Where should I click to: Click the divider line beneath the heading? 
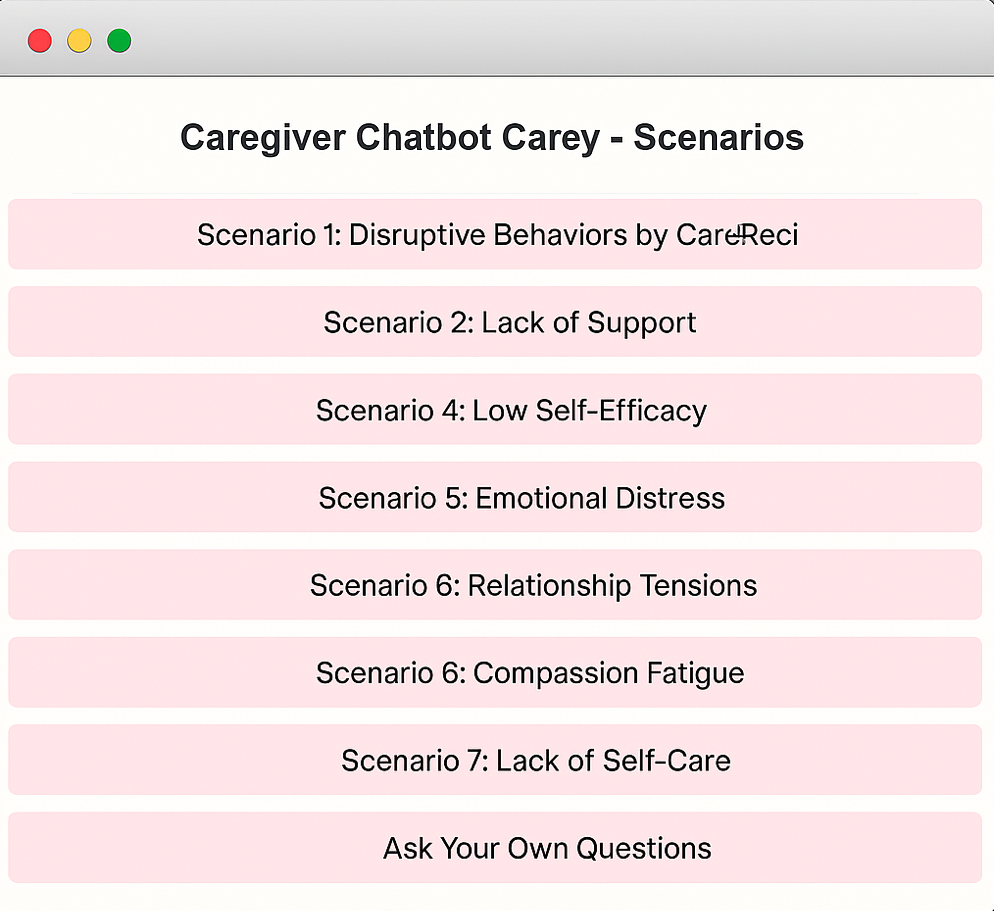(495, 193)
